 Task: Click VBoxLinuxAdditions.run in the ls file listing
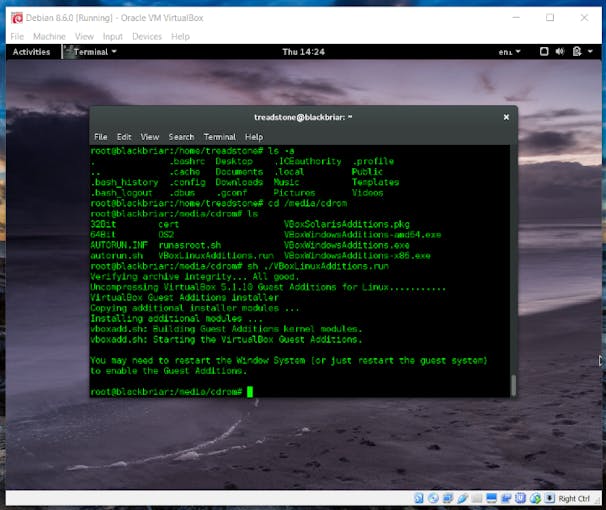[x=216, y=256]
